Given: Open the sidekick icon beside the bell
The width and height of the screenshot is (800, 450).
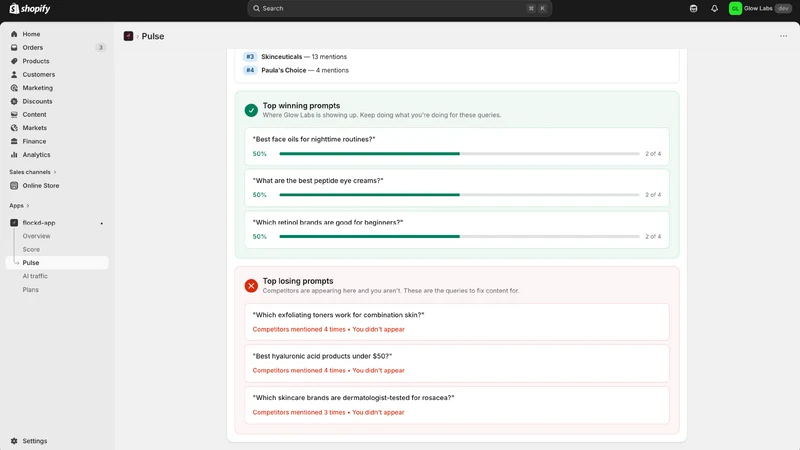Looking at the screenshot, I should (x=693, y=9).
